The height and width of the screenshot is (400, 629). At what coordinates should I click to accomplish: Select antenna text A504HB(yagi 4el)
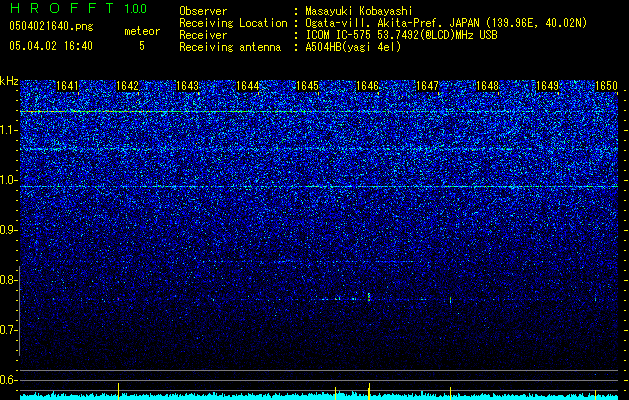[353, 47]
